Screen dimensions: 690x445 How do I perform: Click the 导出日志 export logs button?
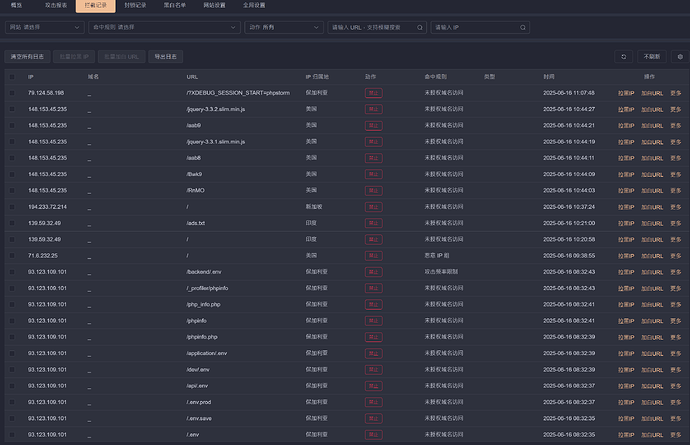pyautogui.click(x=165, y=57)
